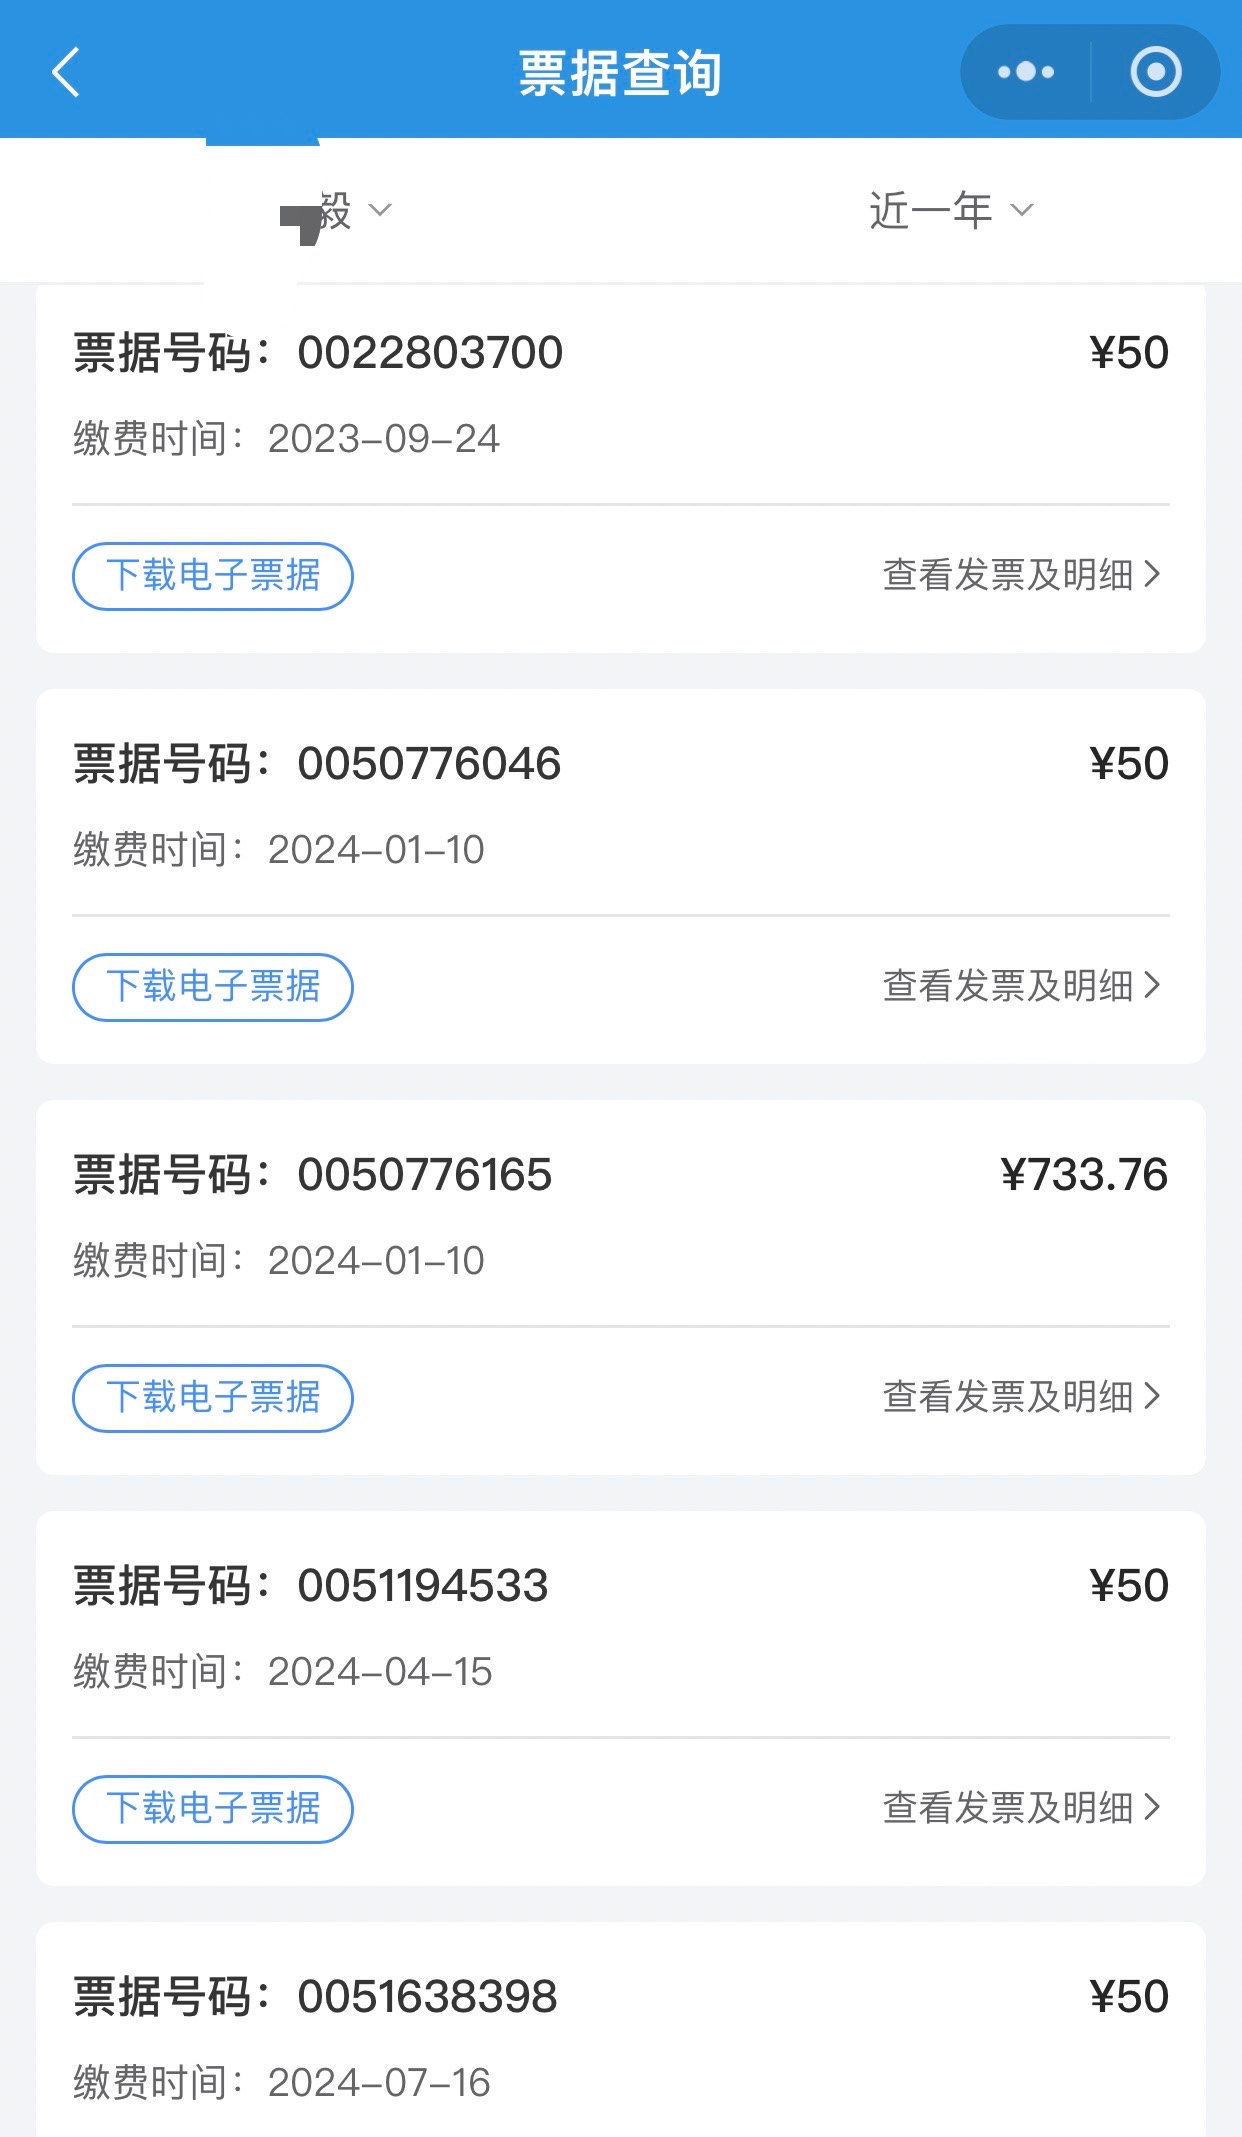Tap the mini program close circle icon

point(1155,72)
